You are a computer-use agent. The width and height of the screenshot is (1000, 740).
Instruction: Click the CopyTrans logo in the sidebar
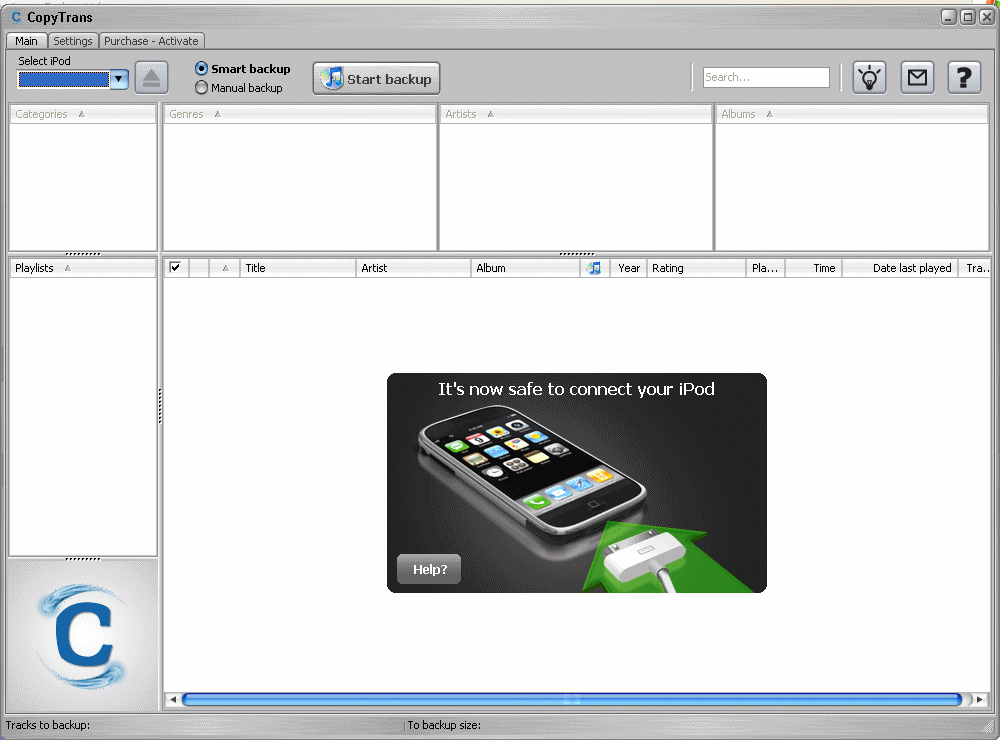pyautogui.click(x=83, y=635)
